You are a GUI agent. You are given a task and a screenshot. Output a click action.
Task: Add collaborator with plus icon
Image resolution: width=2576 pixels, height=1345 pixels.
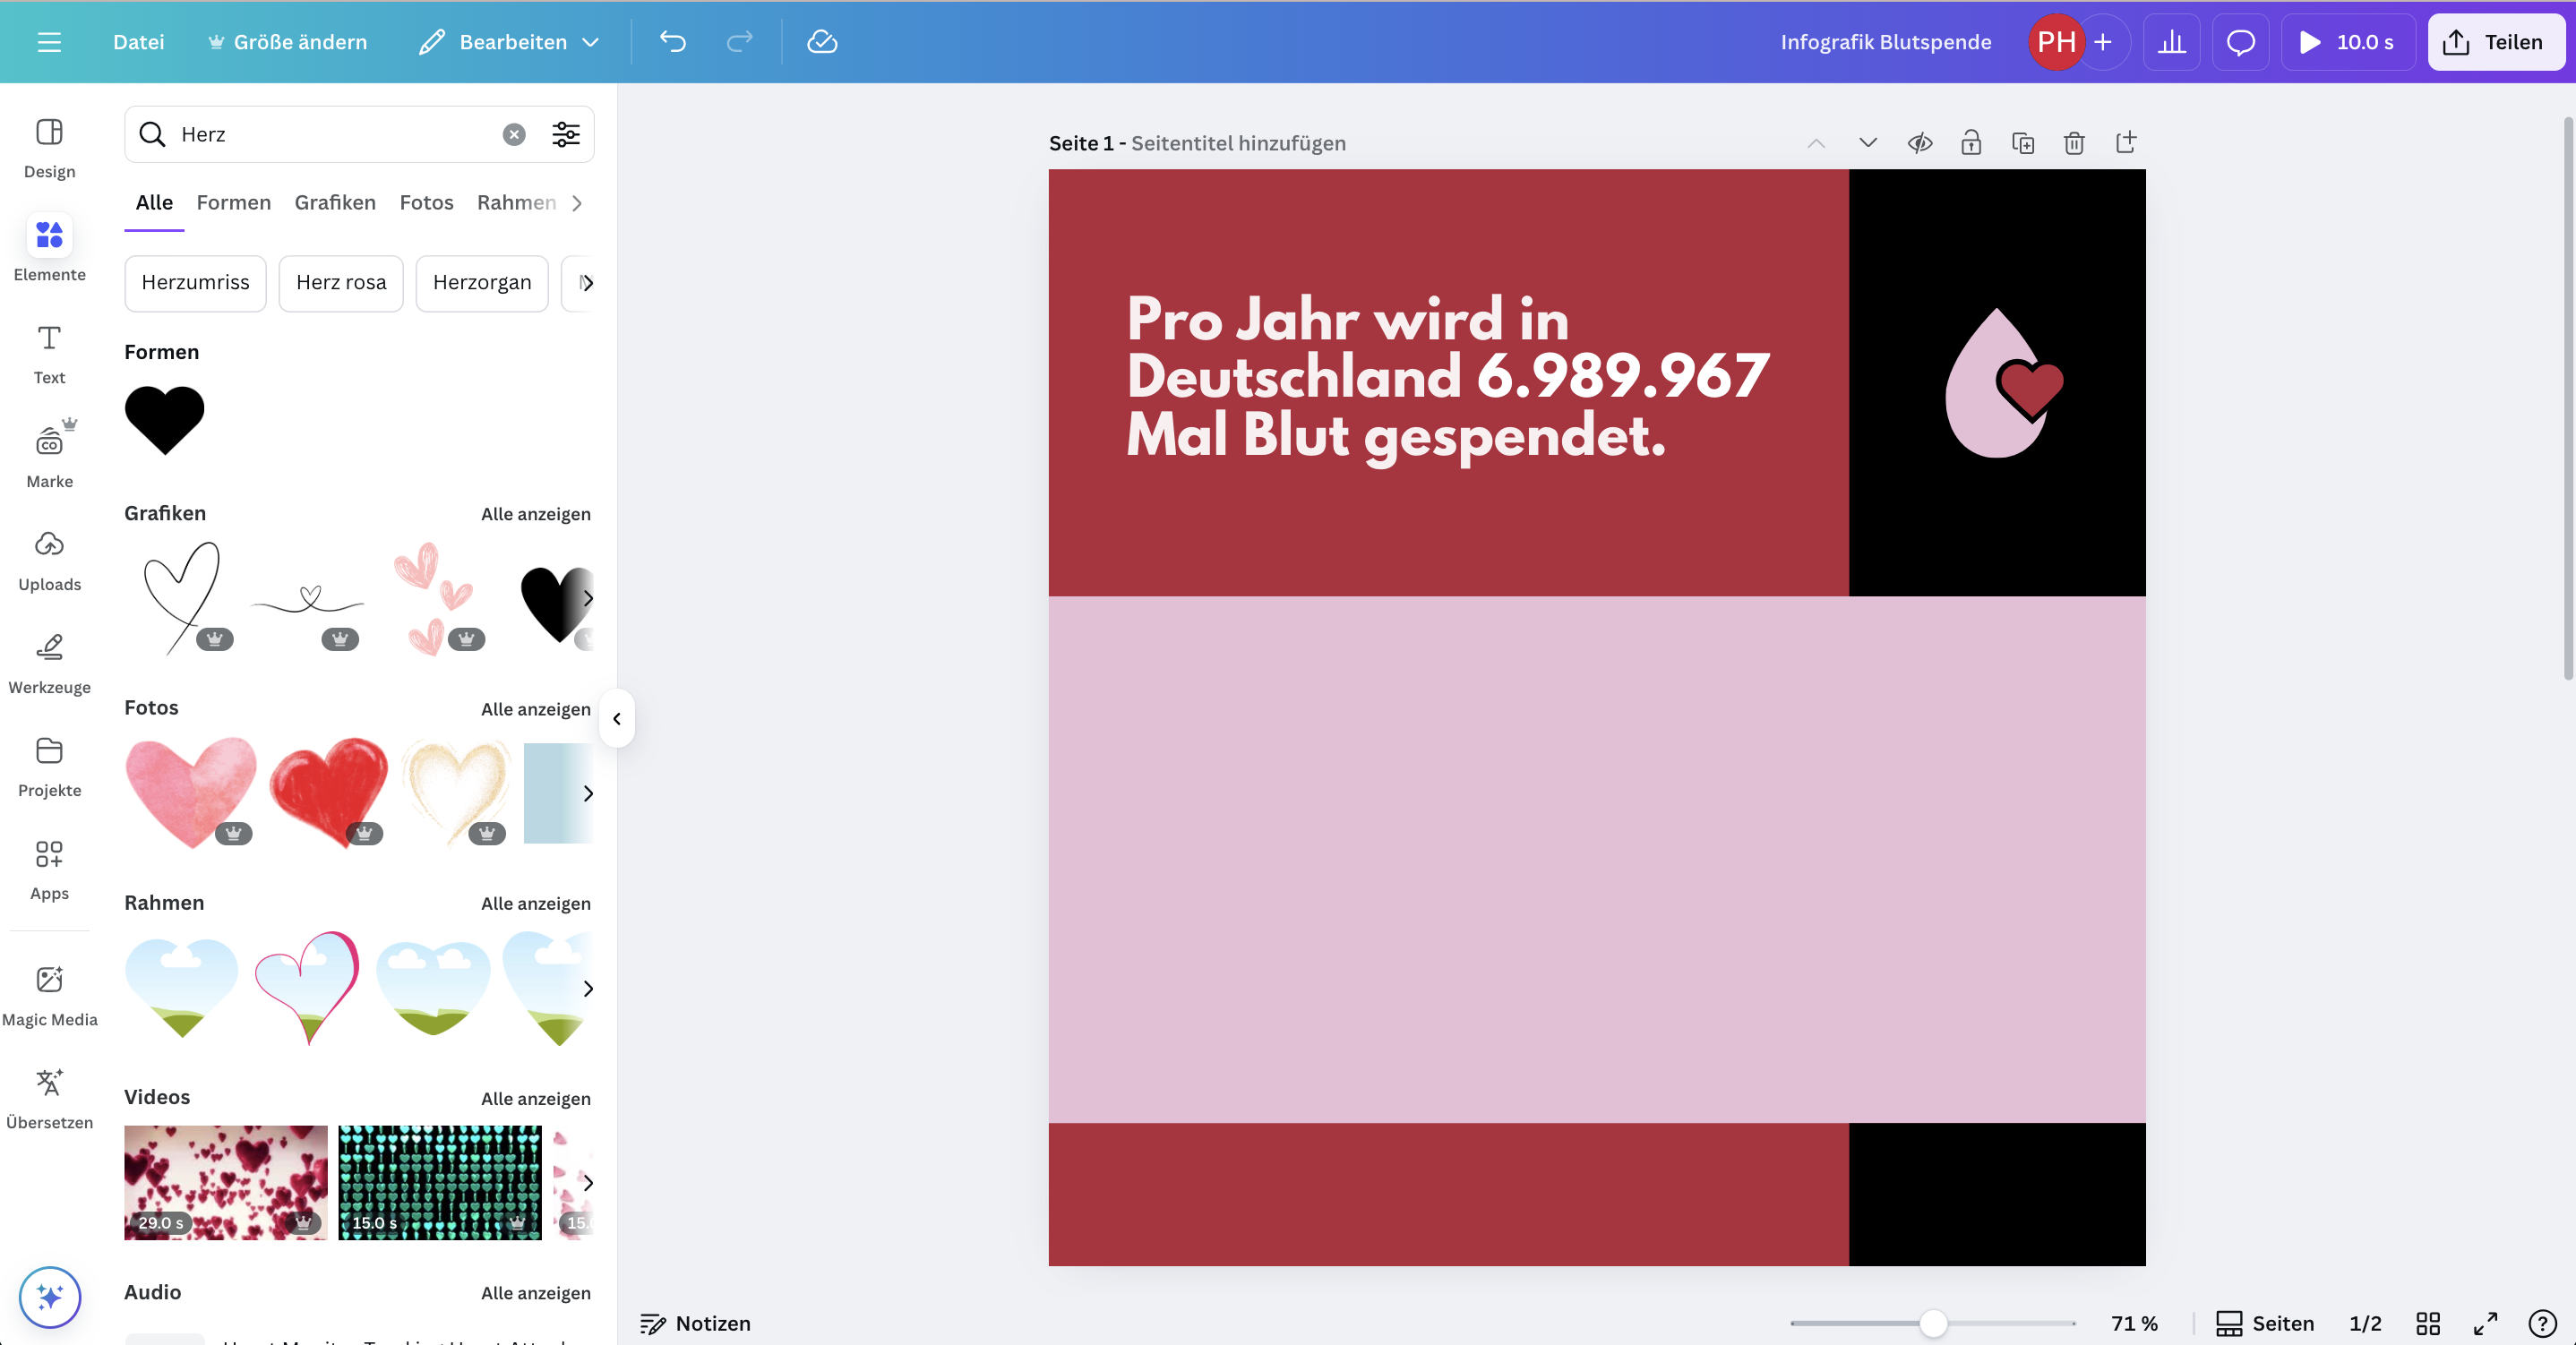(2103, 42)
